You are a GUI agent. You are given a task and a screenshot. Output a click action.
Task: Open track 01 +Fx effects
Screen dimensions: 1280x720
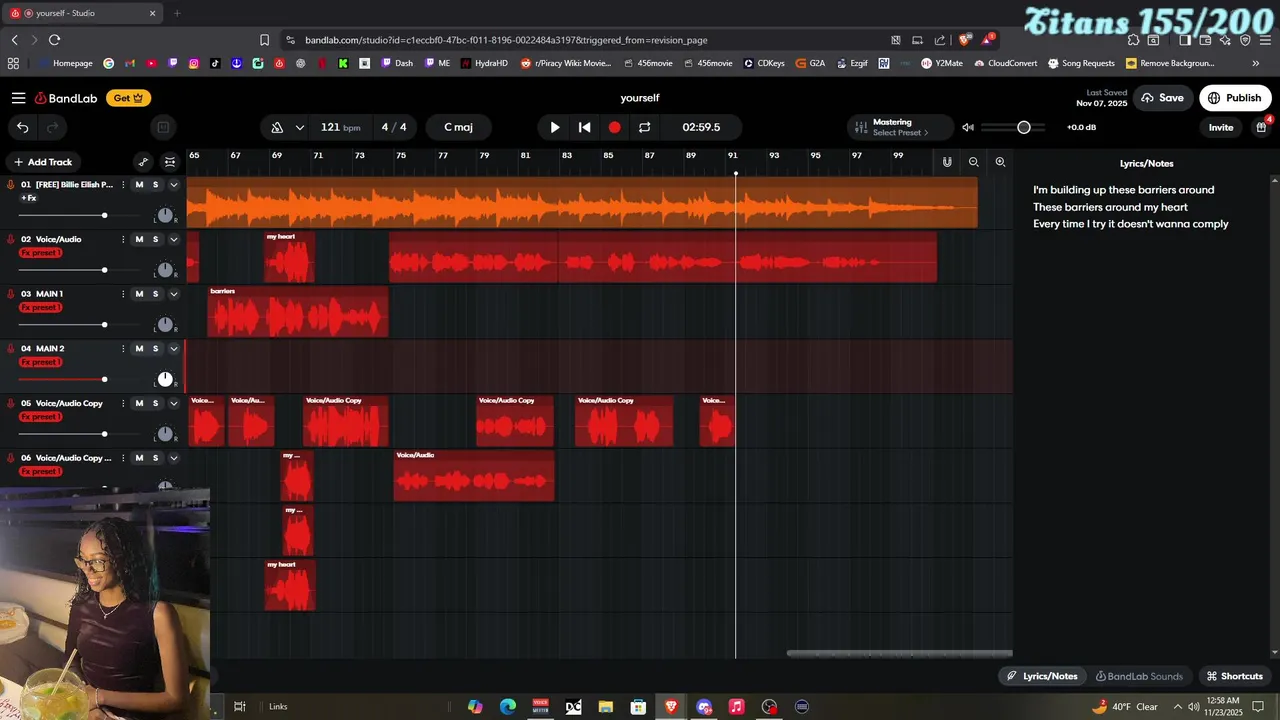pos(28,198)
